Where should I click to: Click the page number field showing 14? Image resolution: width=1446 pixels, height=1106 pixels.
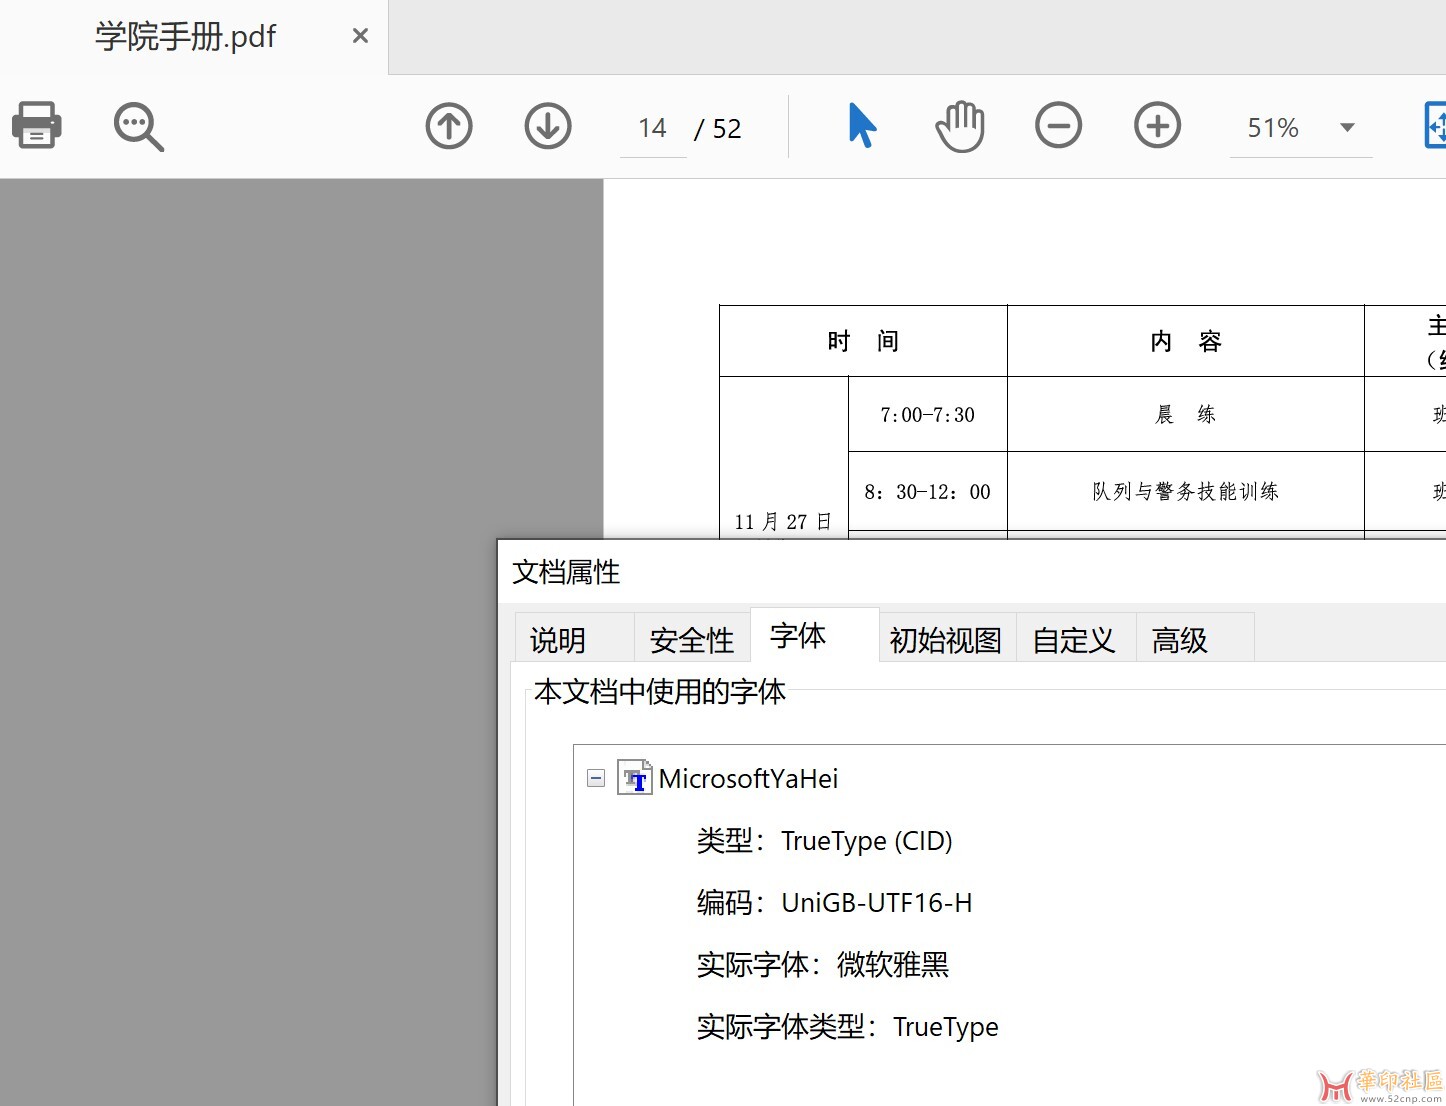tap(652, 129)
